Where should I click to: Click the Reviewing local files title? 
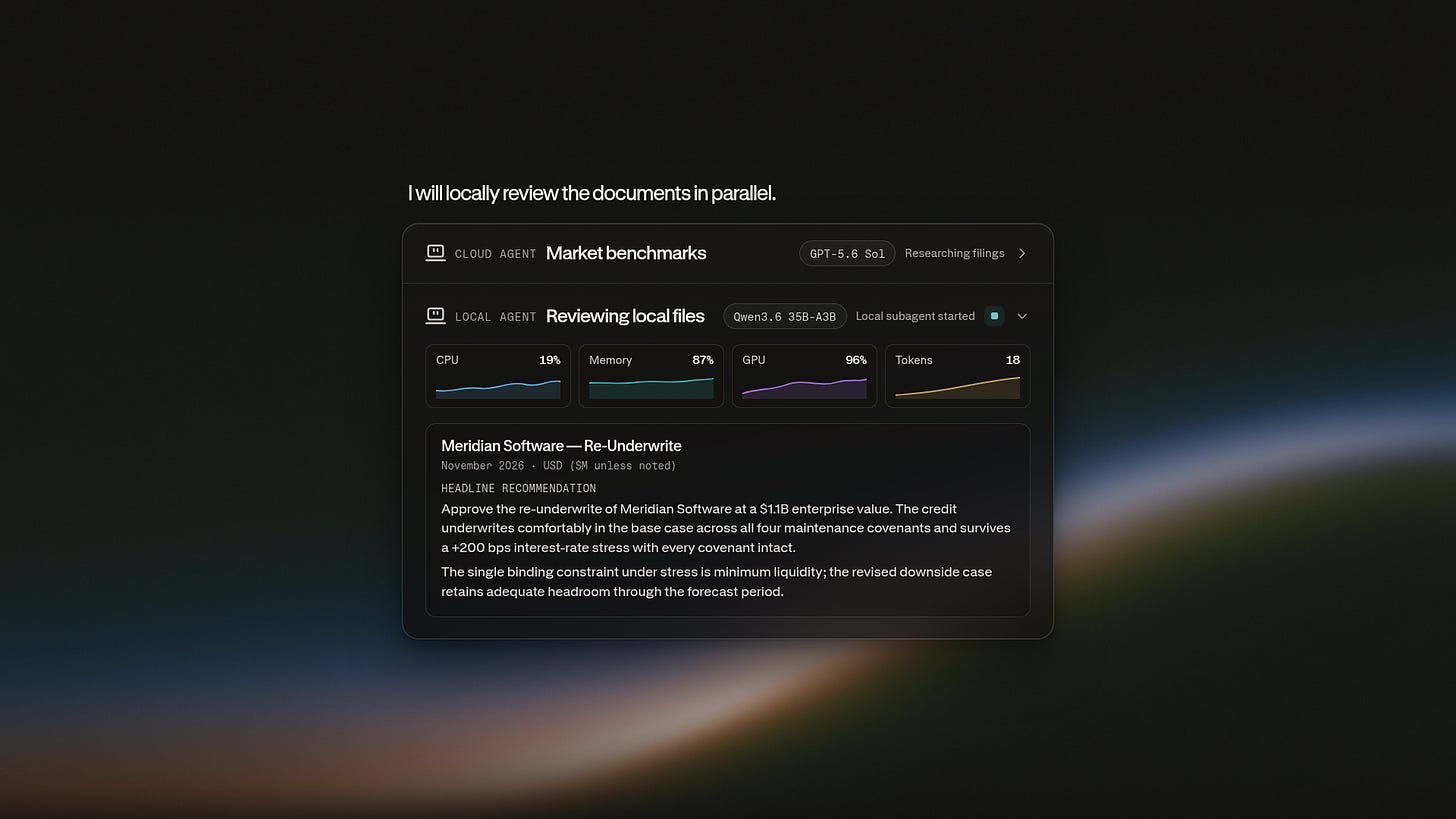pos(625,316)
